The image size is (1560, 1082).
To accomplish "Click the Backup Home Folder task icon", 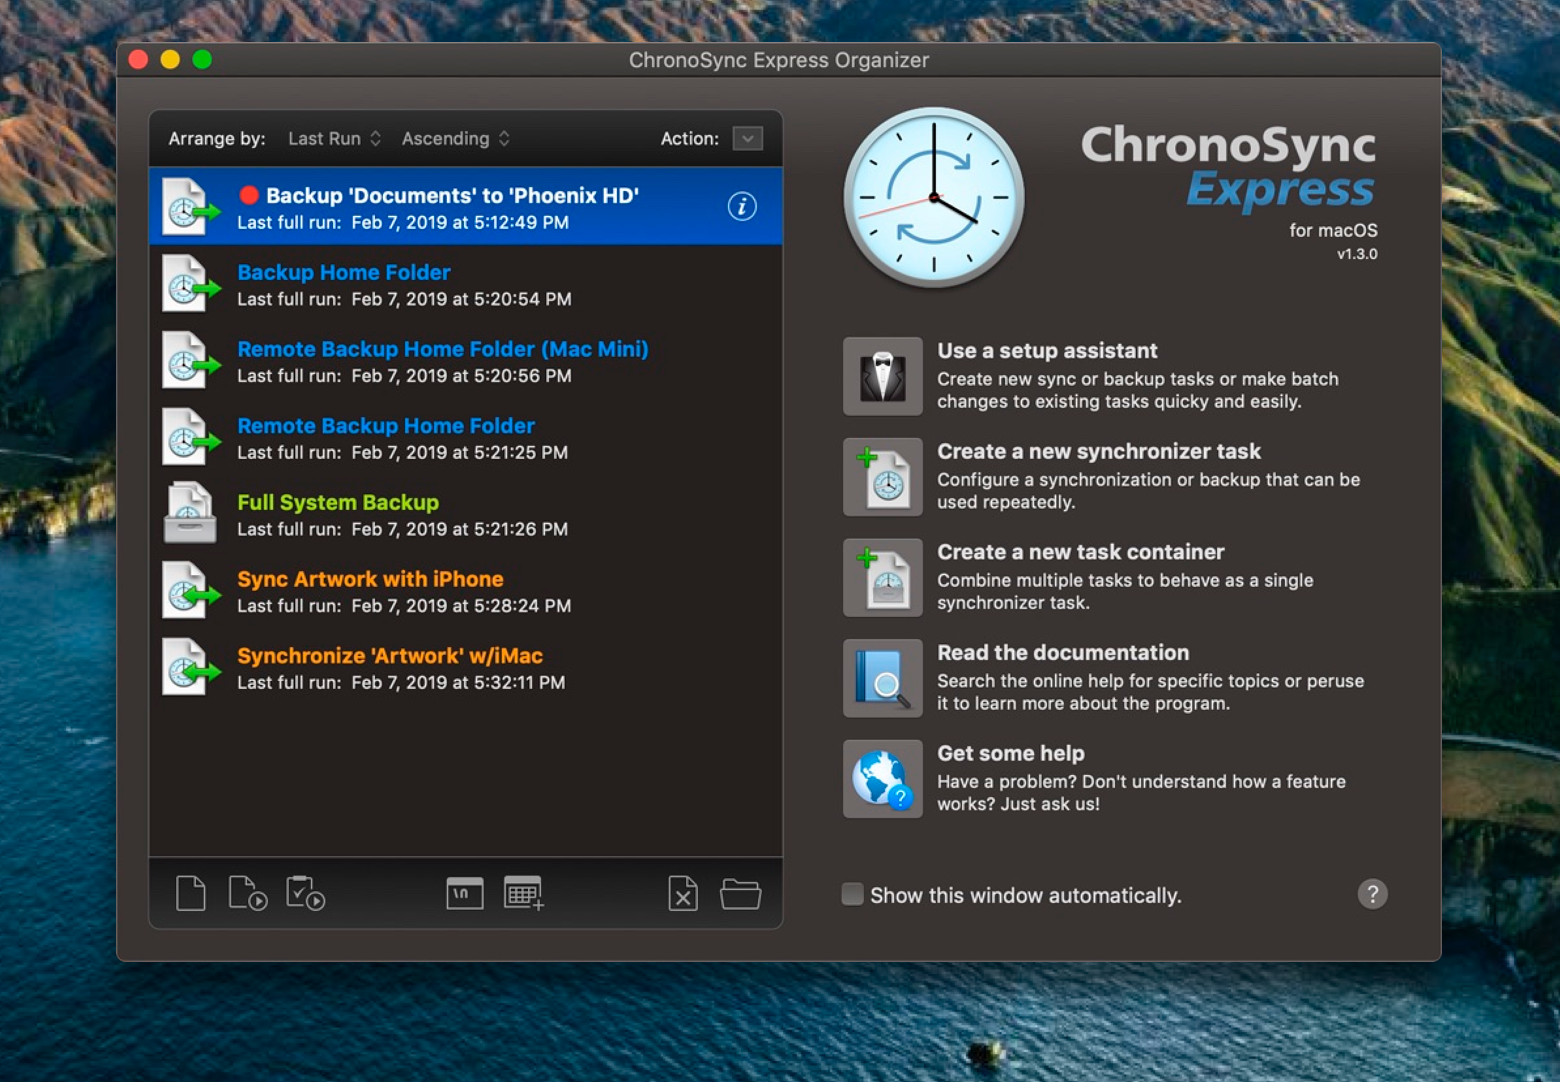I will [190, 284].
